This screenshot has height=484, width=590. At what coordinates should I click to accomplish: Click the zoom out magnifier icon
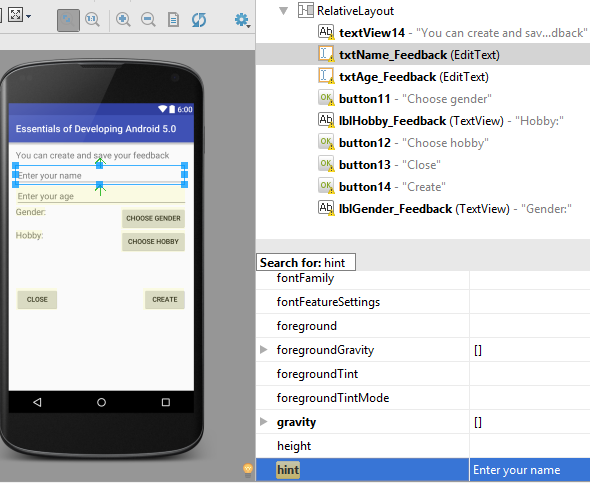click(x=148, y=19)
